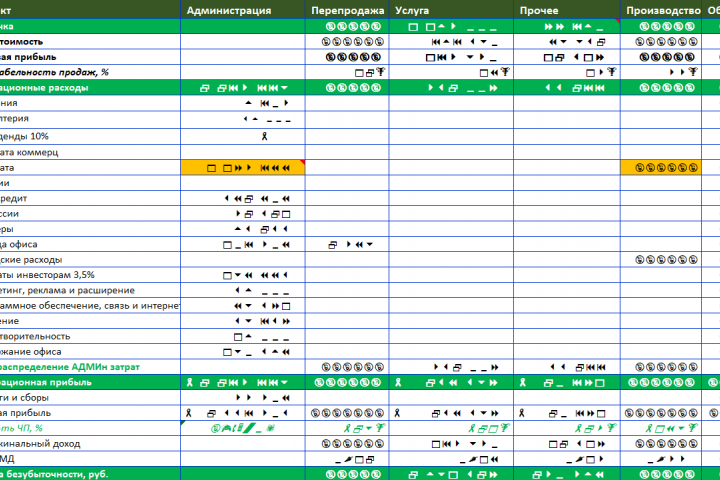Screen dimensions: 720x480
Task: Select the "ржание офиса" row label
Action: tap(30, 351)
